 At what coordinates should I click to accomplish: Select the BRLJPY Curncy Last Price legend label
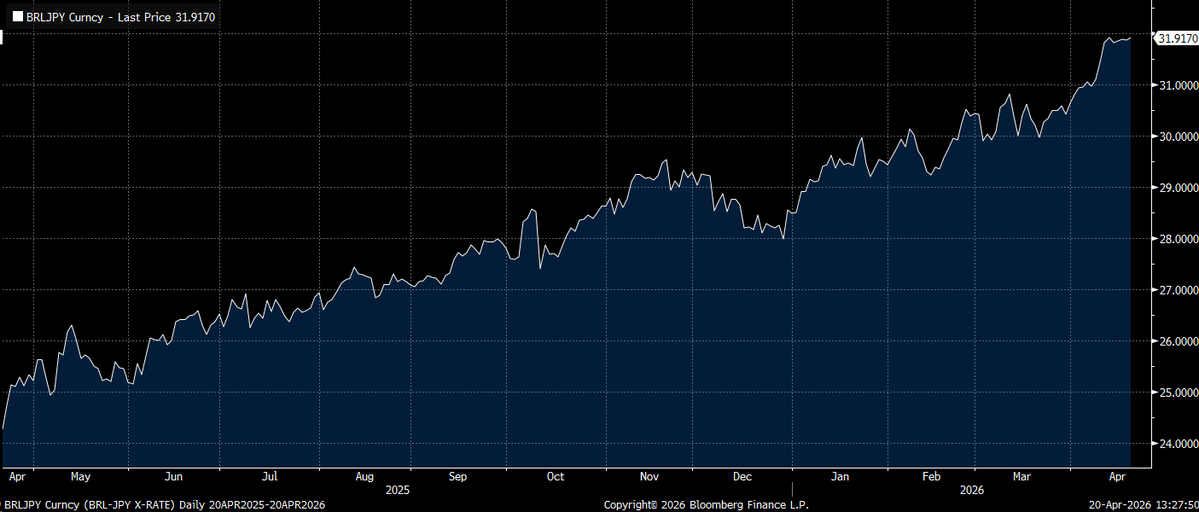120,15
